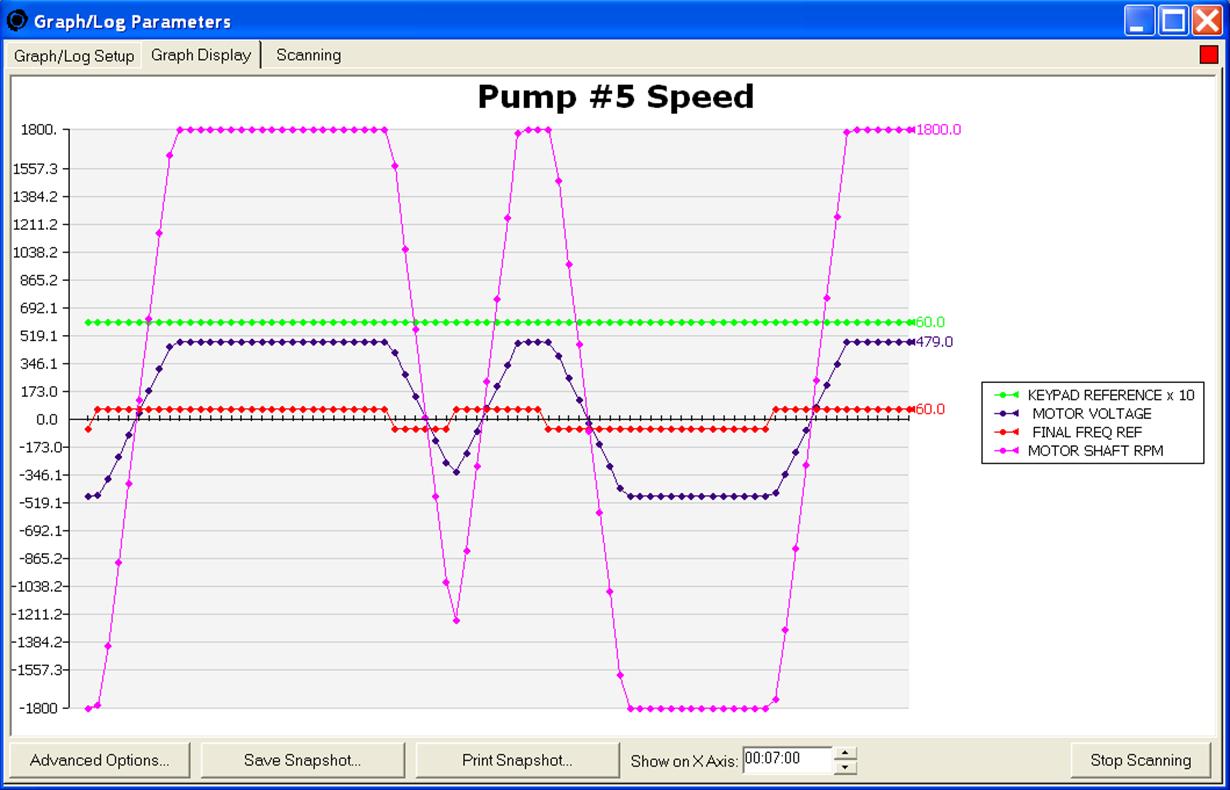Decrease X axis time with down arrow
Viewport: 1230px width, 790px height.
coord(845,767)
